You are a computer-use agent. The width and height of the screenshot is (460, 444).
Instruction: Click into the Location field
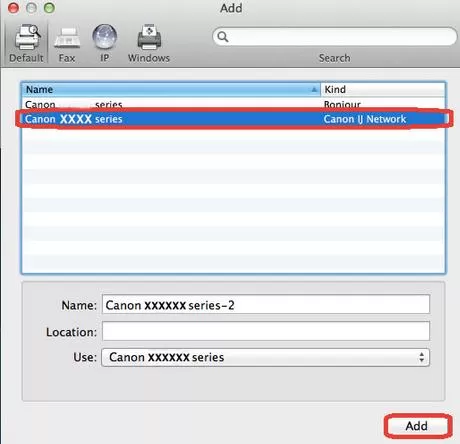[266, 331]
